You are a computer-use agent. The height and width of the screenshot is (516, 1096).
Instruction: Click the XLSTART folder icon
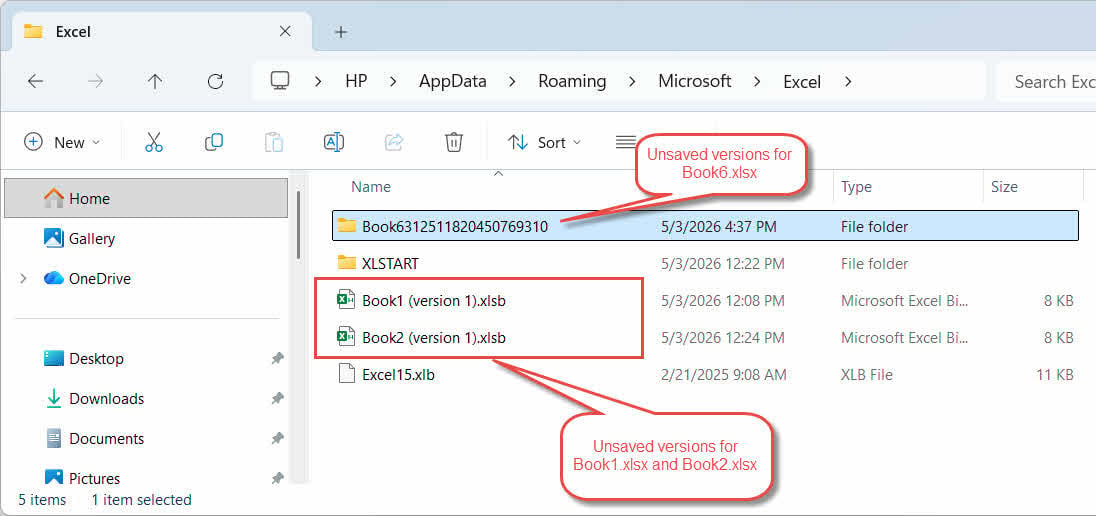(346, 263)
